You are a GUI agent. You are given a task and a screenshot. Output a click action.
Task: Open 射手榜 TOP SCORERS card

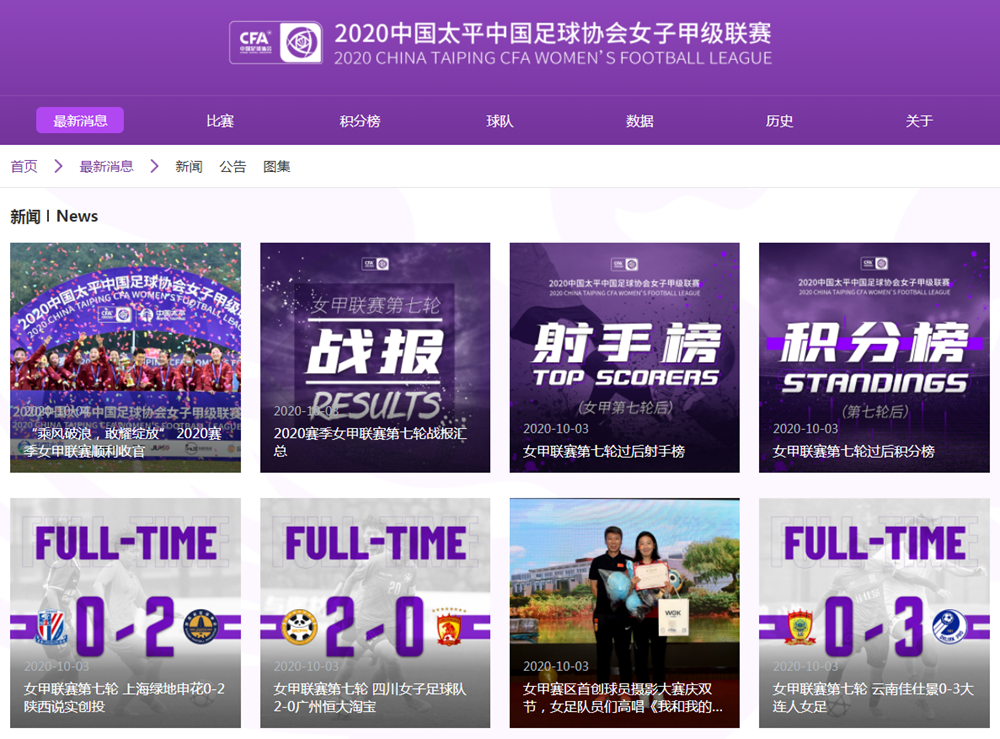624,358
